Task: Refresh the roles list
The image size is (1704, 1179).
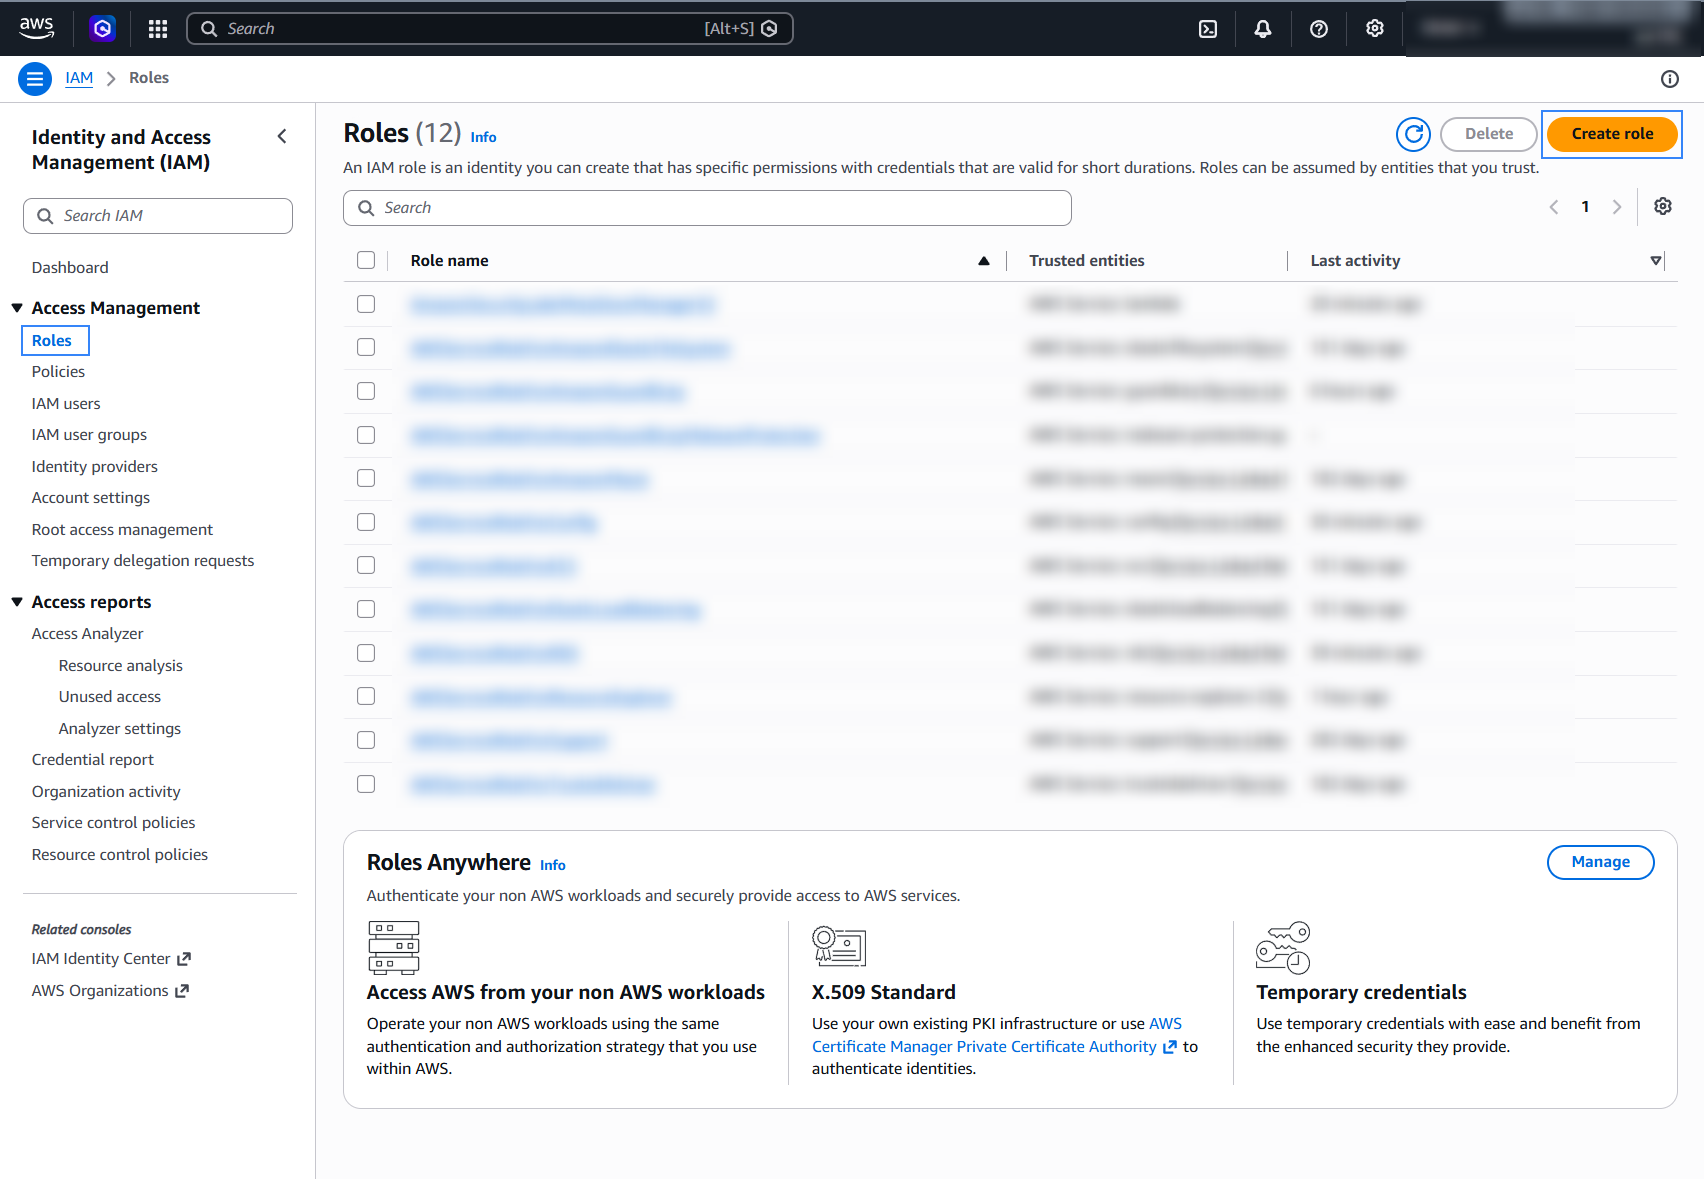Action: tap(1413, 134)
